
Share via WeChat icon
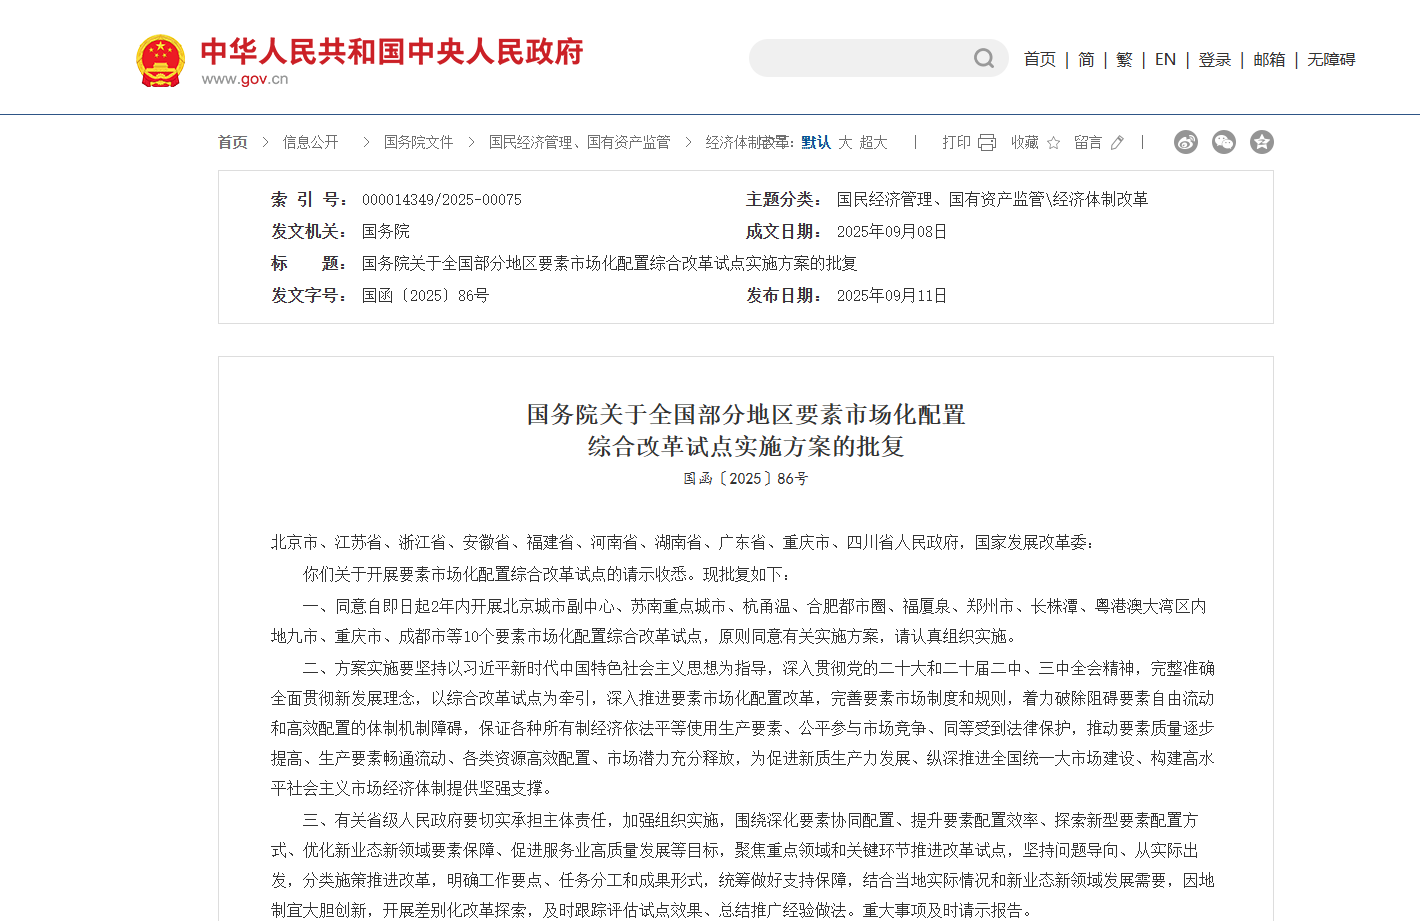tap(1224, 142)
